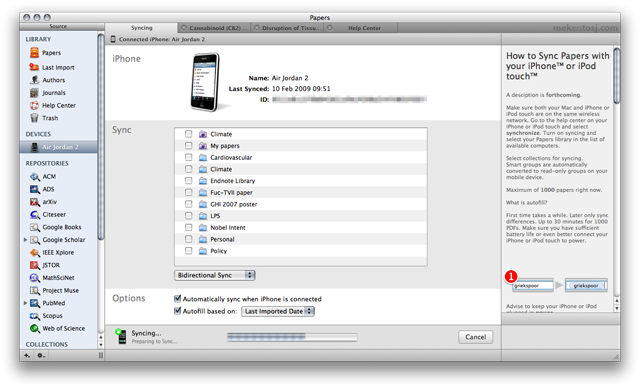Open the Web of Science repository icon
This screenshot has width=640, height=388.
[x=35, y=328]
